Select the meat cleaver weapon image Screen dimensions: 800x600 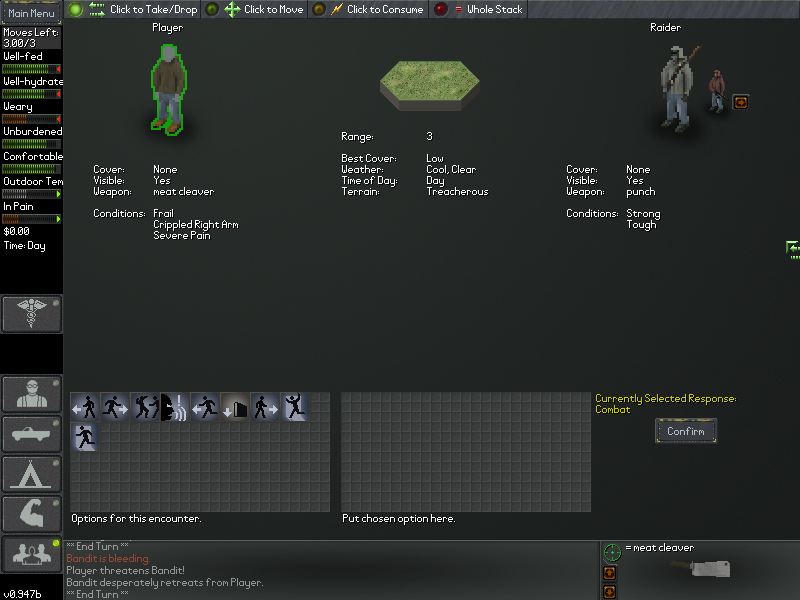[x=700, y=568]
